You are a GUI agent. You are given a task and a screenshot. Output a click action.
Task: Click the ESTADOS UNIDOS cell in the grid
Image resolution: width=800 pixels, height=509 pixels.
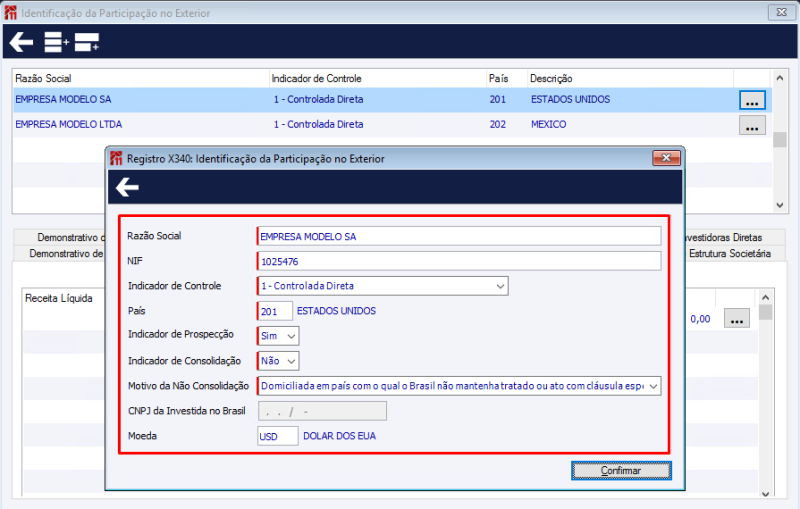click(x=570, y=99)
